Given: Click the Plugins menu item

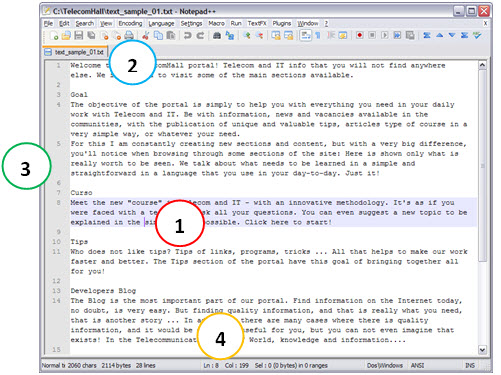Looking at the screenshot, I should 282,23.
